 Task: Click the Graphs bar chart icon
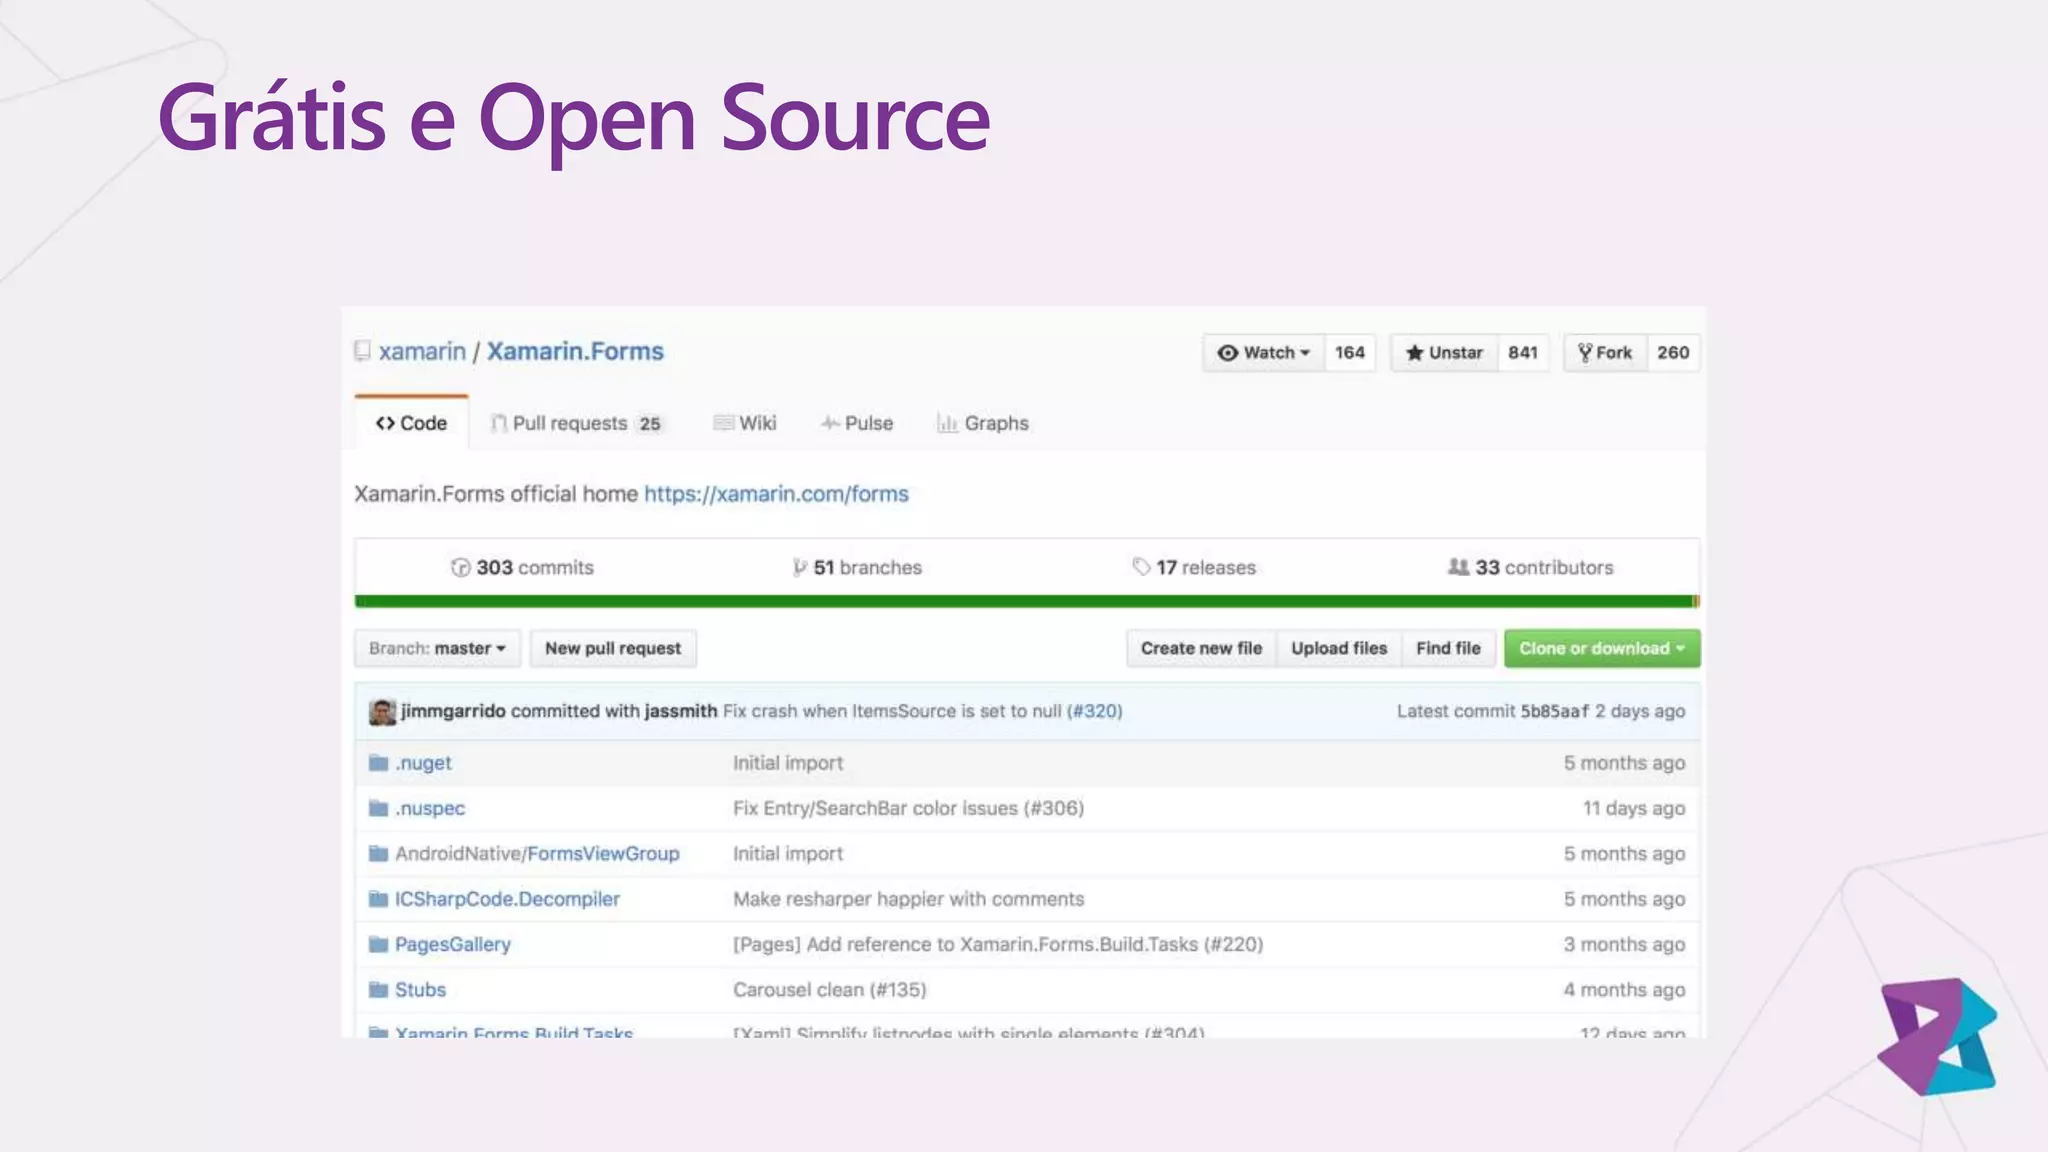[947, 423]
